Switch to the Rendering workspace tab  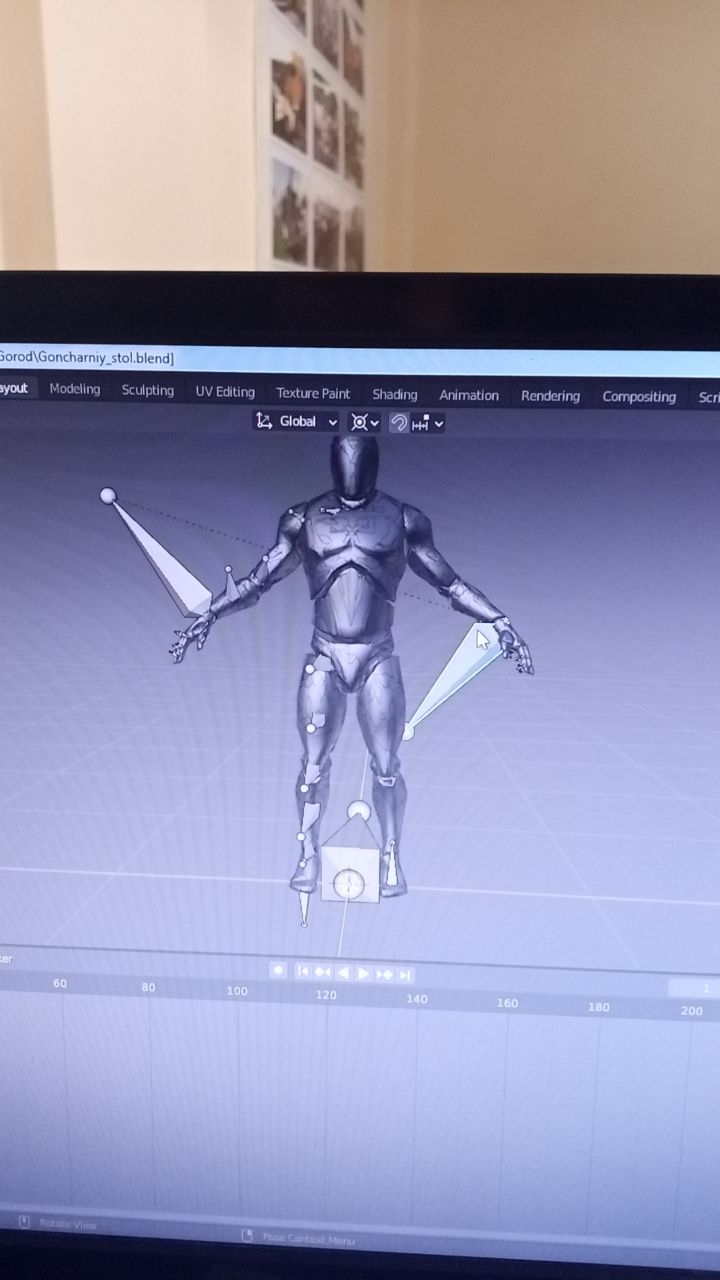[x=550, y=396]
